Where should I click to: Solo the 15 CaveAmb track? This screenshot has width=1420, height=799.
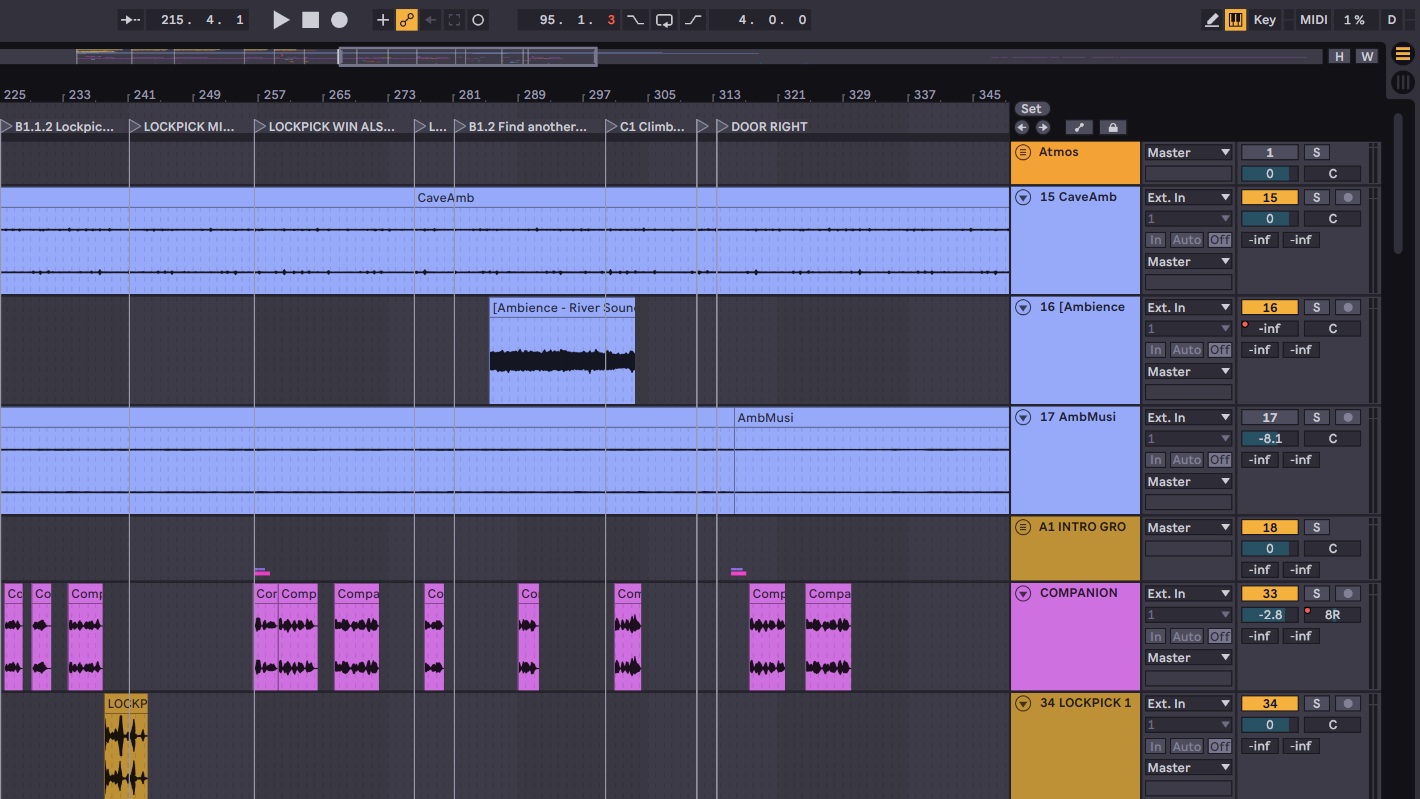point(1316,197)
